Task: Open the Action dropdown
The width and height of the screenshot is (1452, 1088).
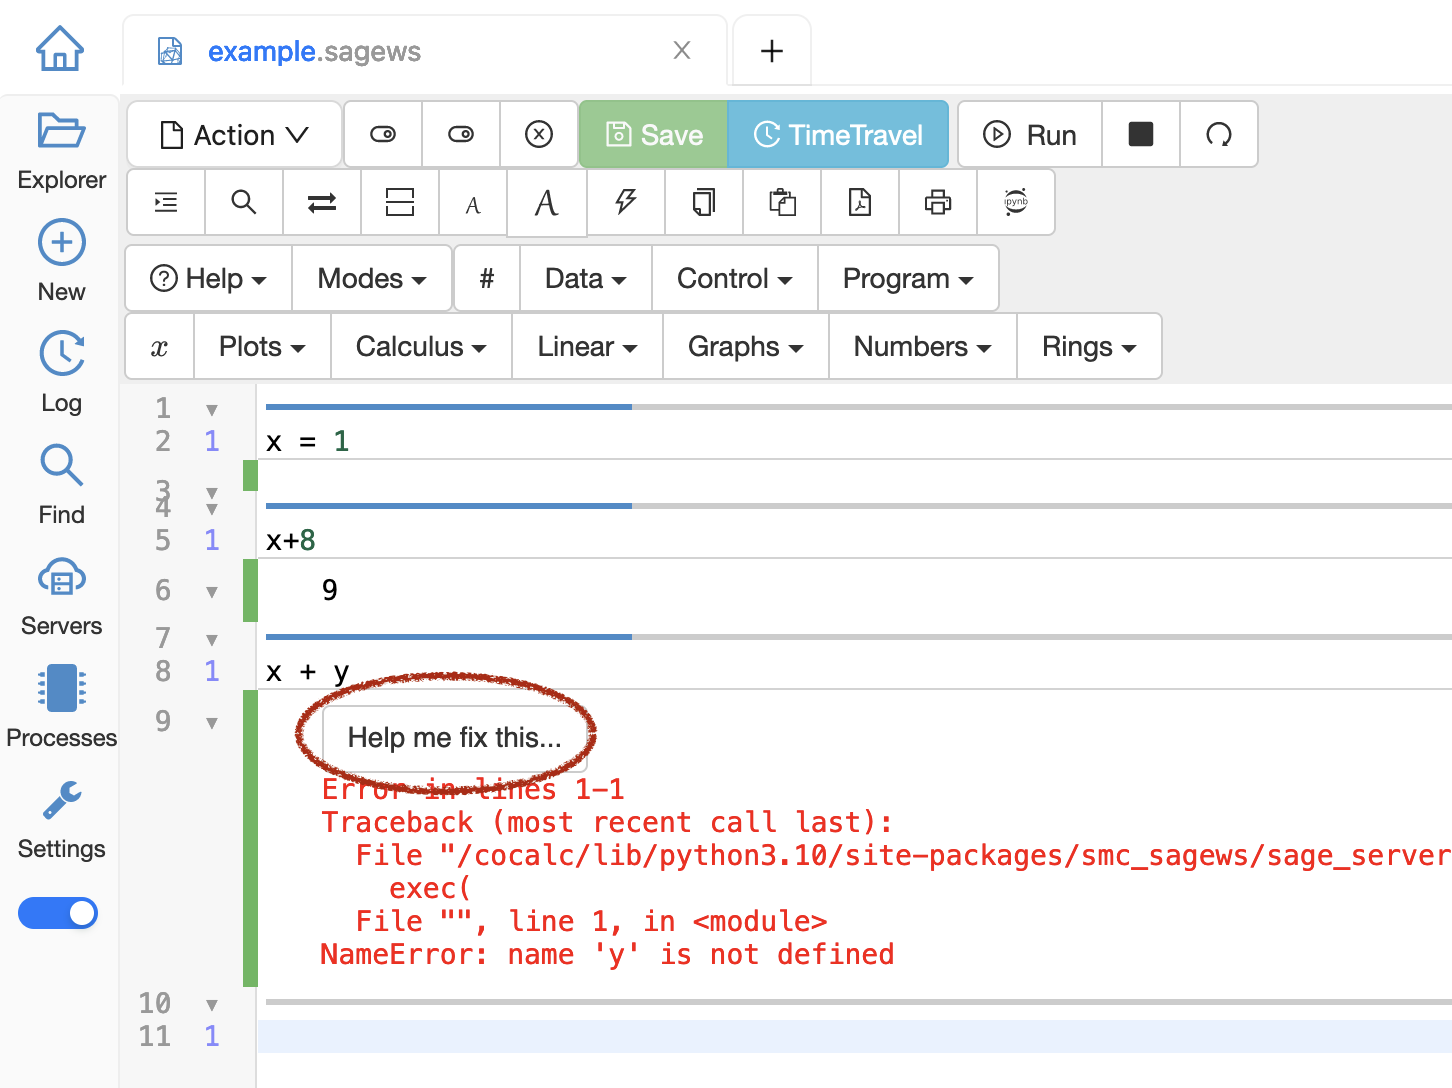Action: 233,134
